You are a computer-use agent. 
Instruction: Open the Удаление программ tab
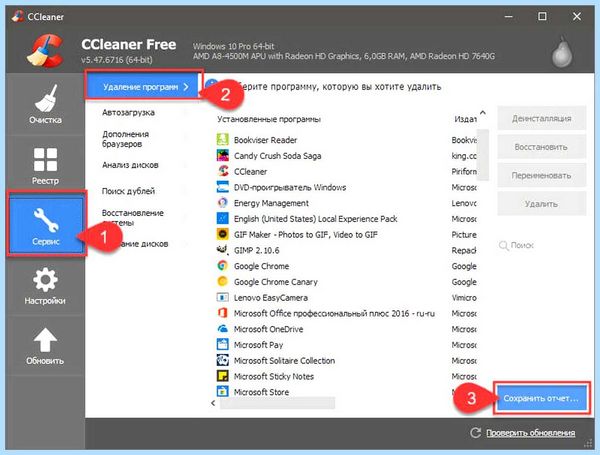tap(143, 87)
